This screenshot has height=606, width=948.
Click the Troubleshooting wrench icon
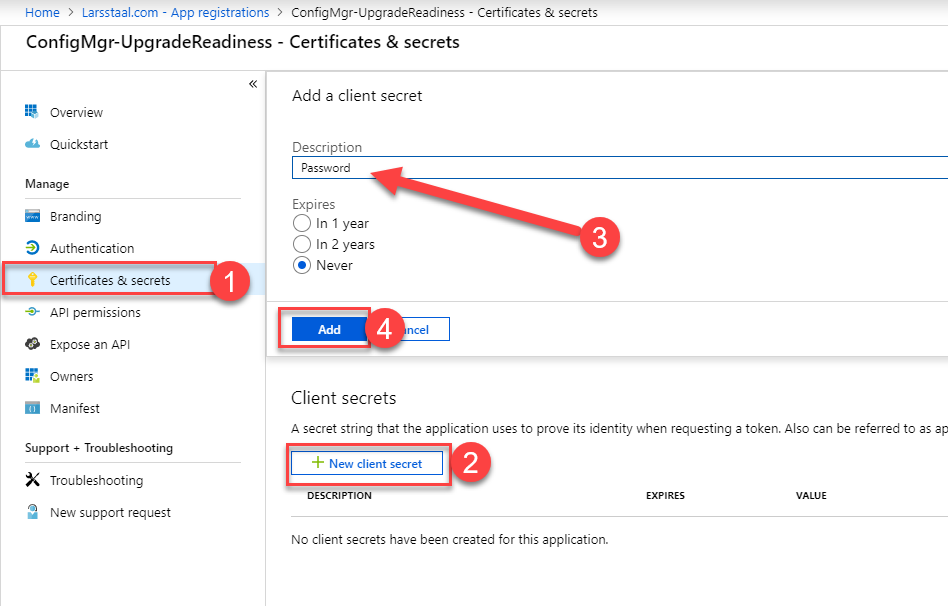(32, 480)
